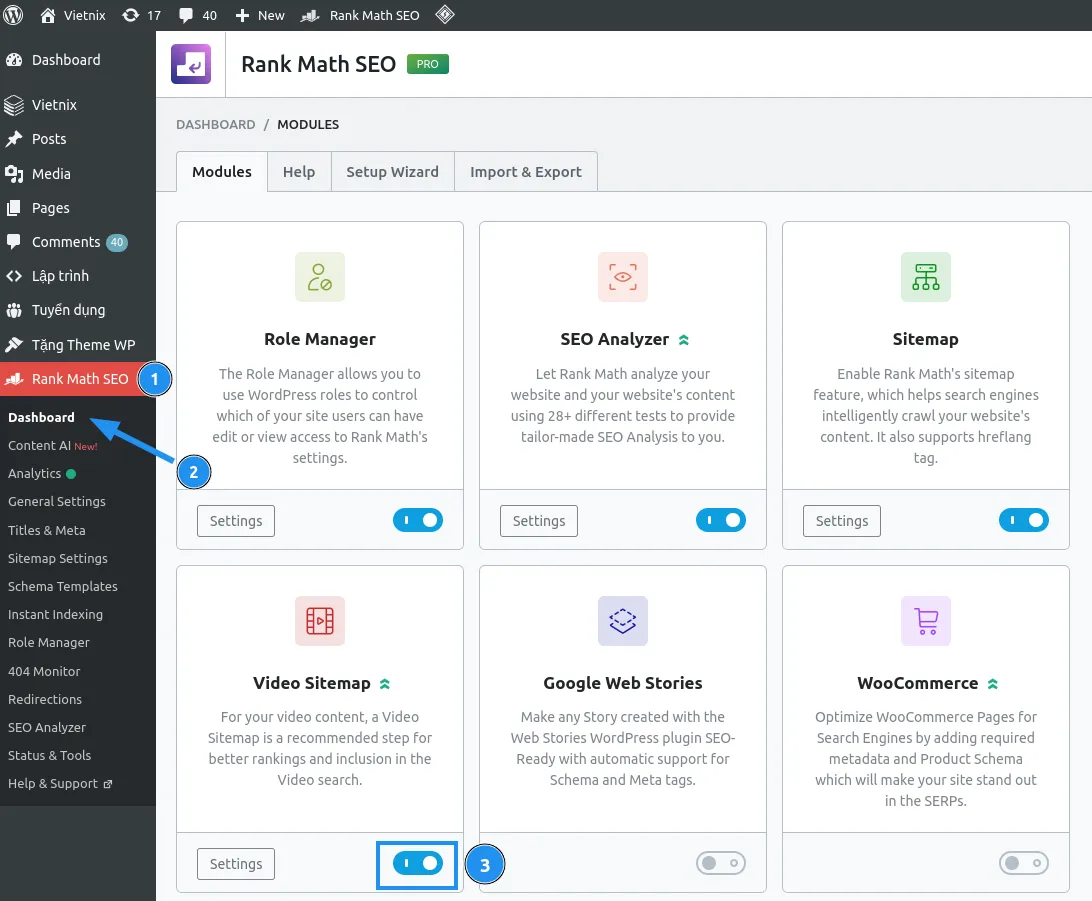Viewport: 1092px width, 901px height.
Task: Click the Vietnix layers icon in sidebar
Action: pyautogui.click(x=14, y=105)
